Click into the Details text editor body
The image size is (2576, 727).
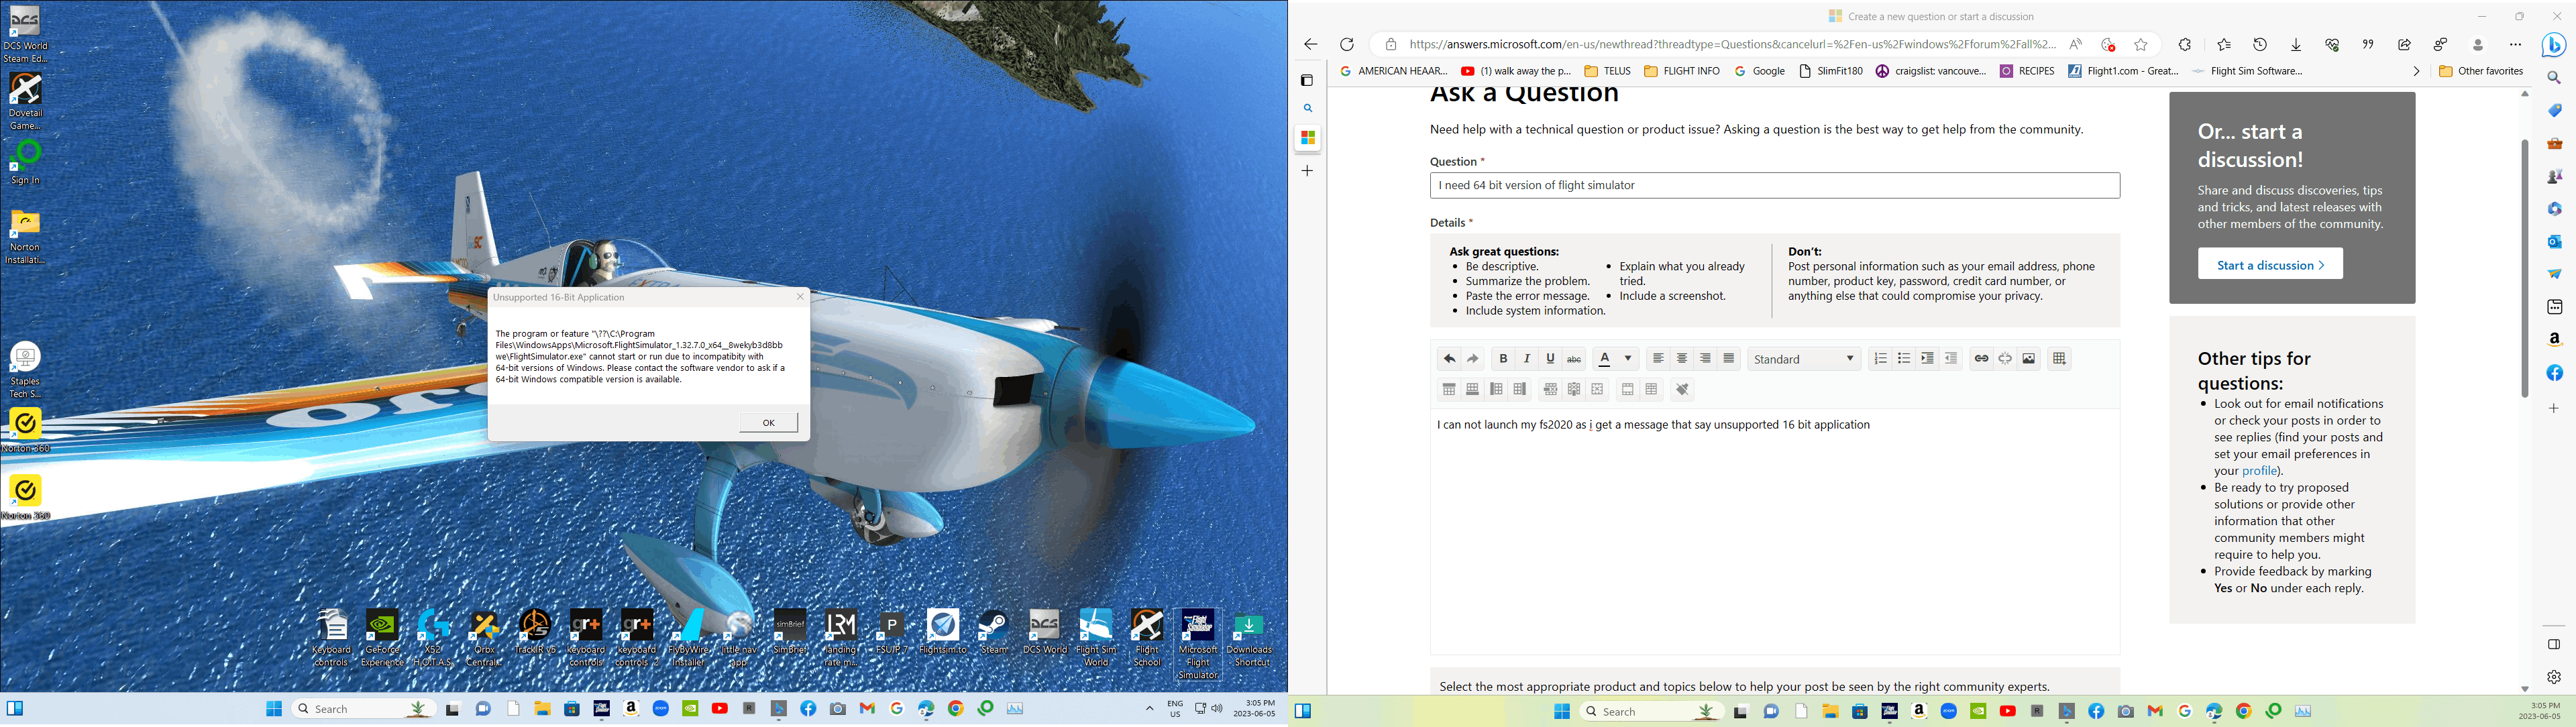[x=1774, y=531]
